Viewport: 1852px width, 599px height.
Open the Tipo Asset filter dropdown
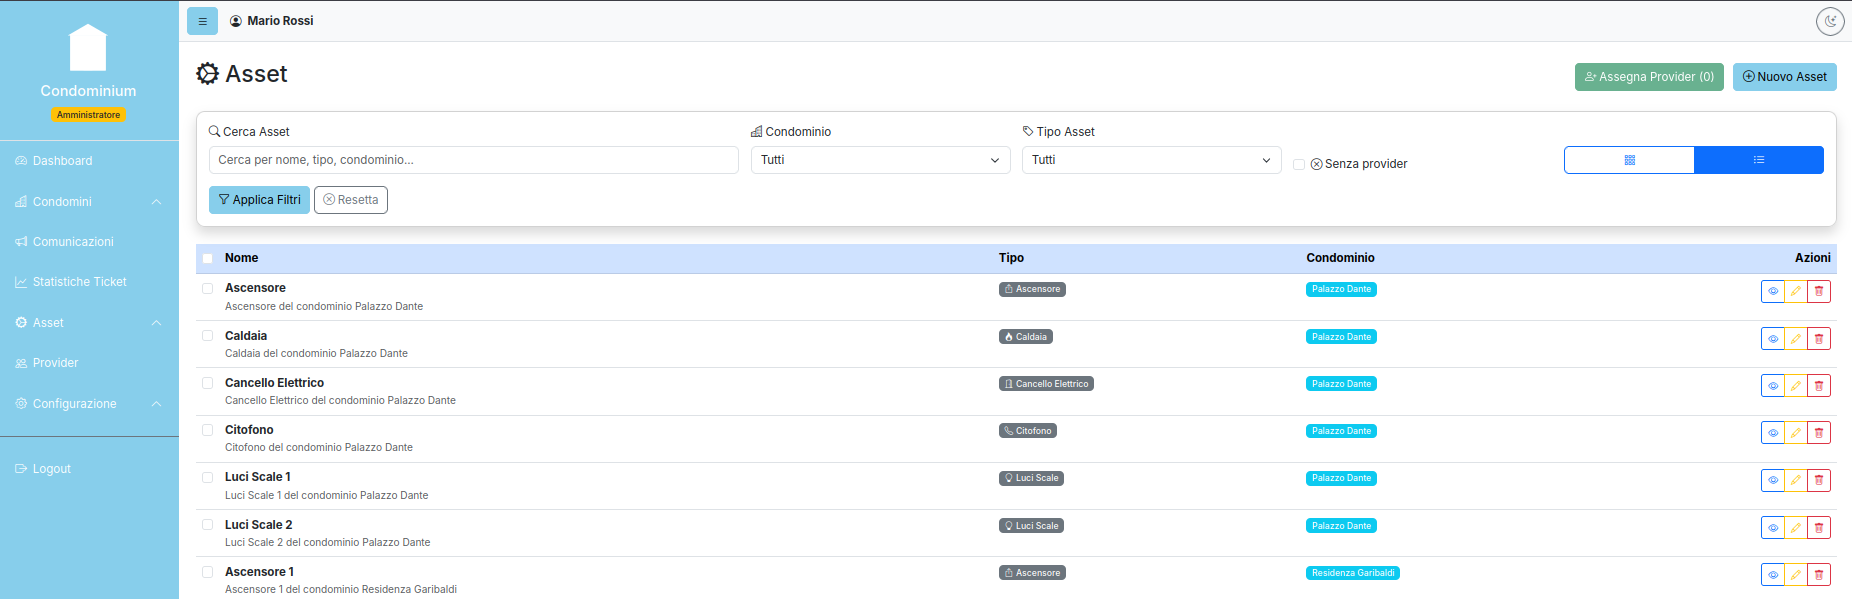[x=1151, y=160]
